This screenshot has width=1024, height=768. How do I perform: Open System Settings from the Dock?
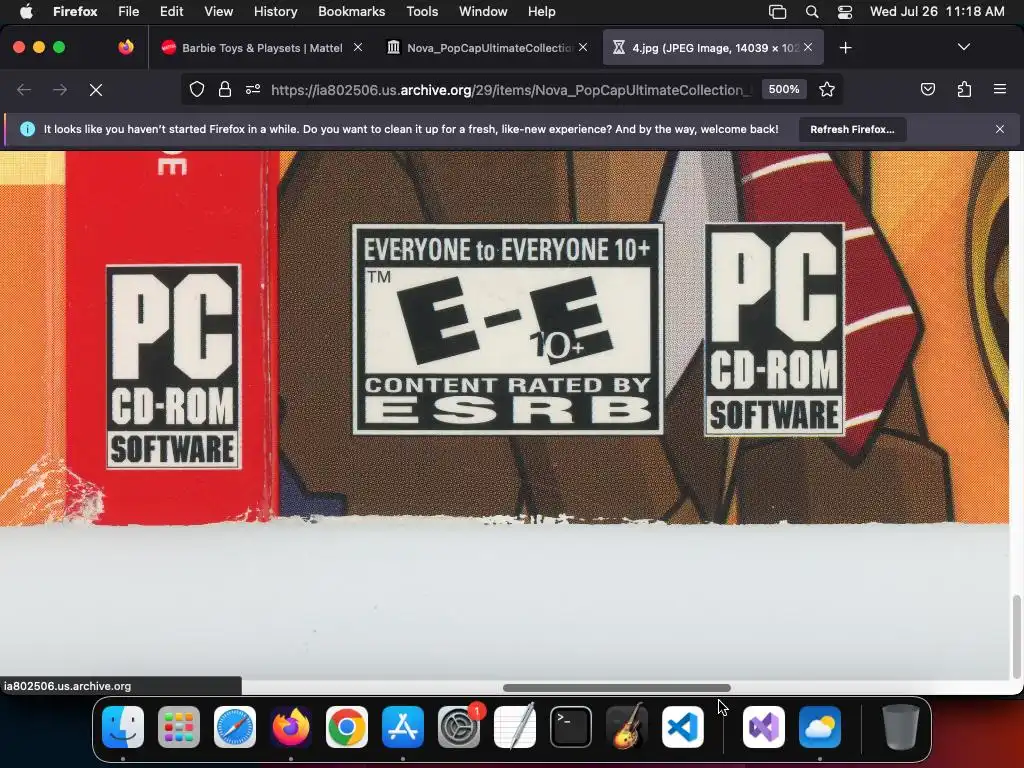pos(458,727)
